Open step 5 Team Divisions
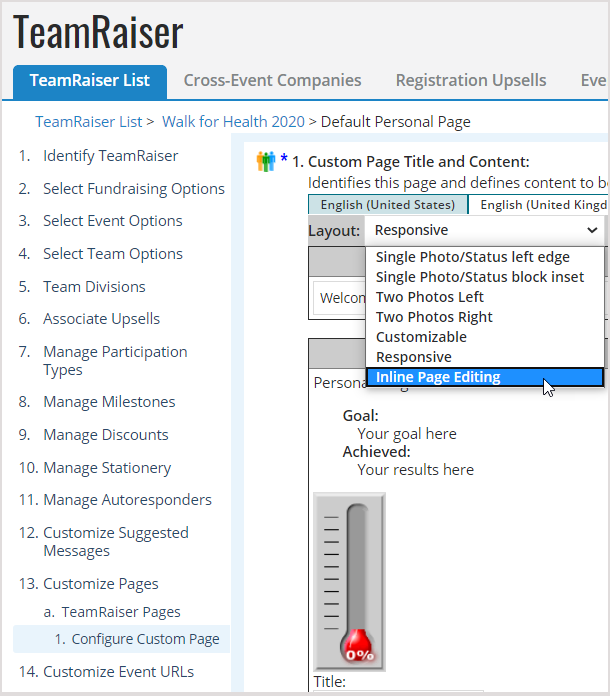610x696 pixels. [x=94, y=287]
